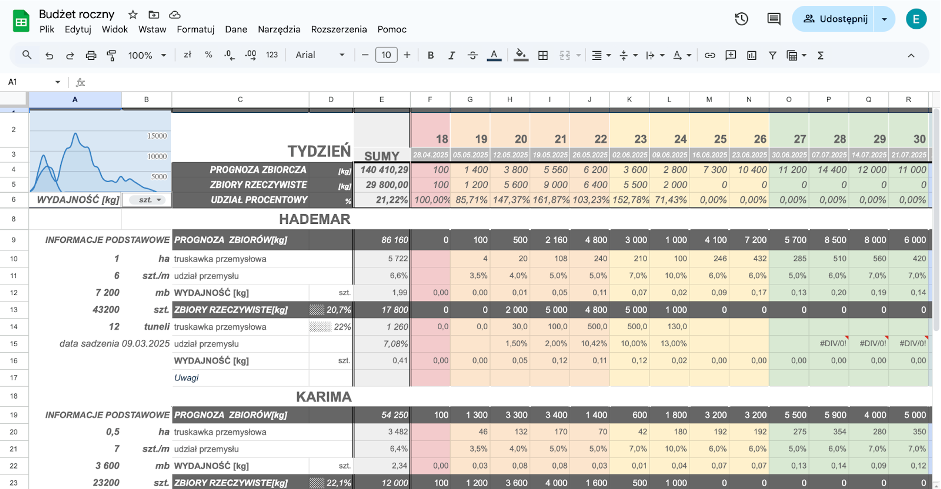This screenshot has width=941, height=489.
Task: Click the functions sigma icon
Action: click(820, 55)
